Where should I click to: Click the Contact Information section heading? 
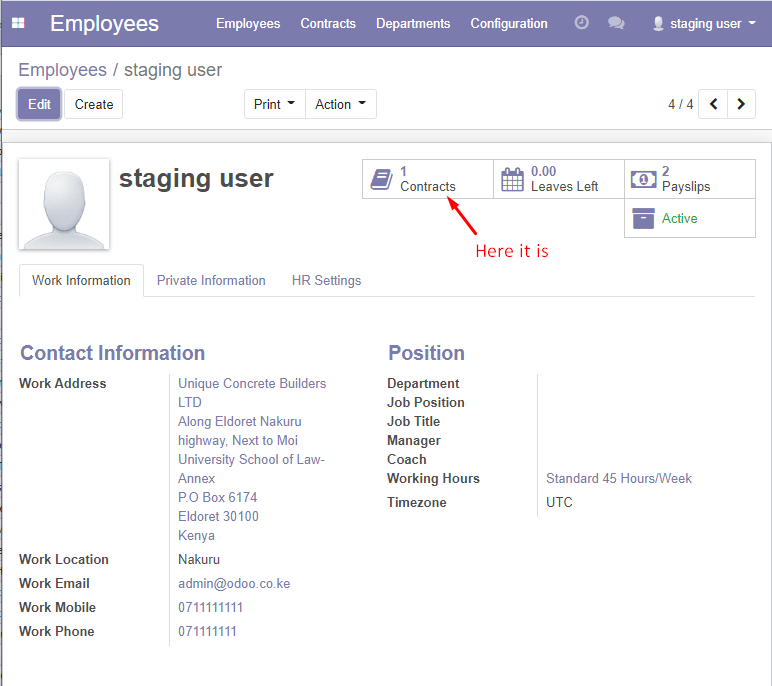(112, 353)
